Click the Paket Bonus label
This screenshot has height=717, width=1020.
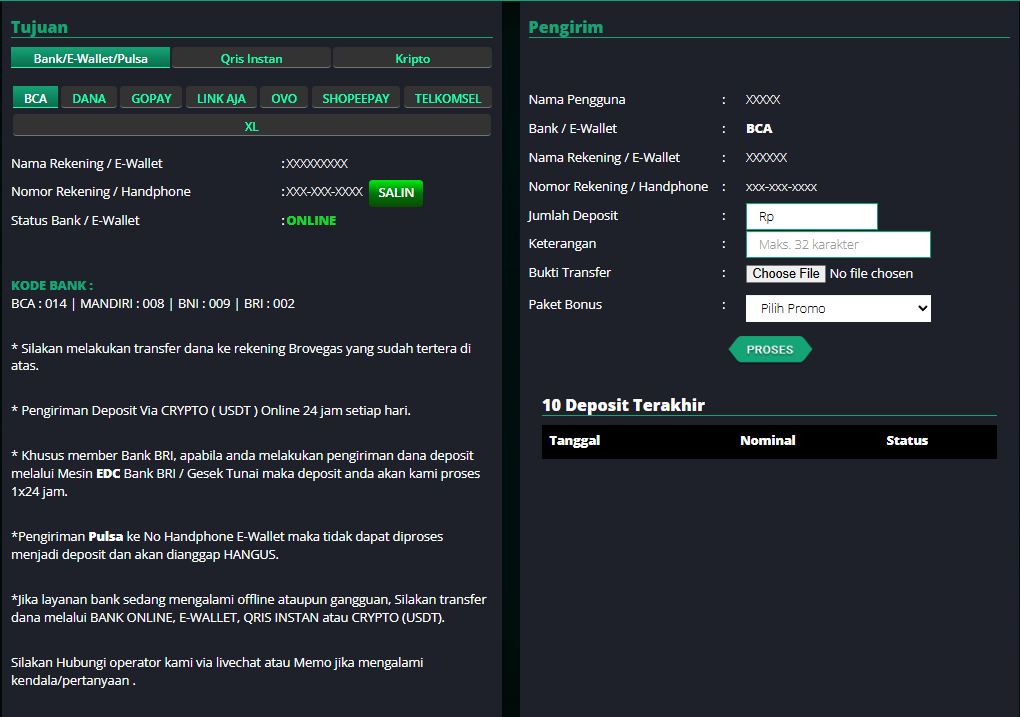[x=565, y=304]
